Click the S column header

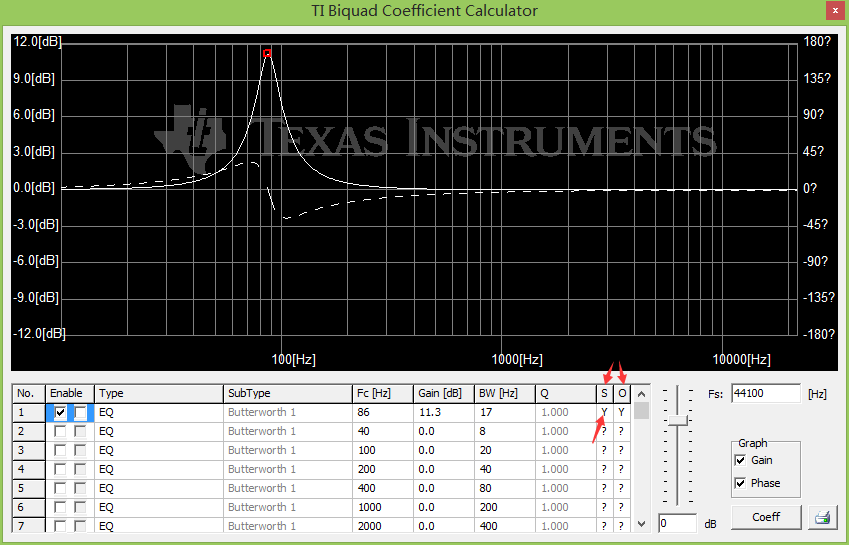[x=605, y=393]
